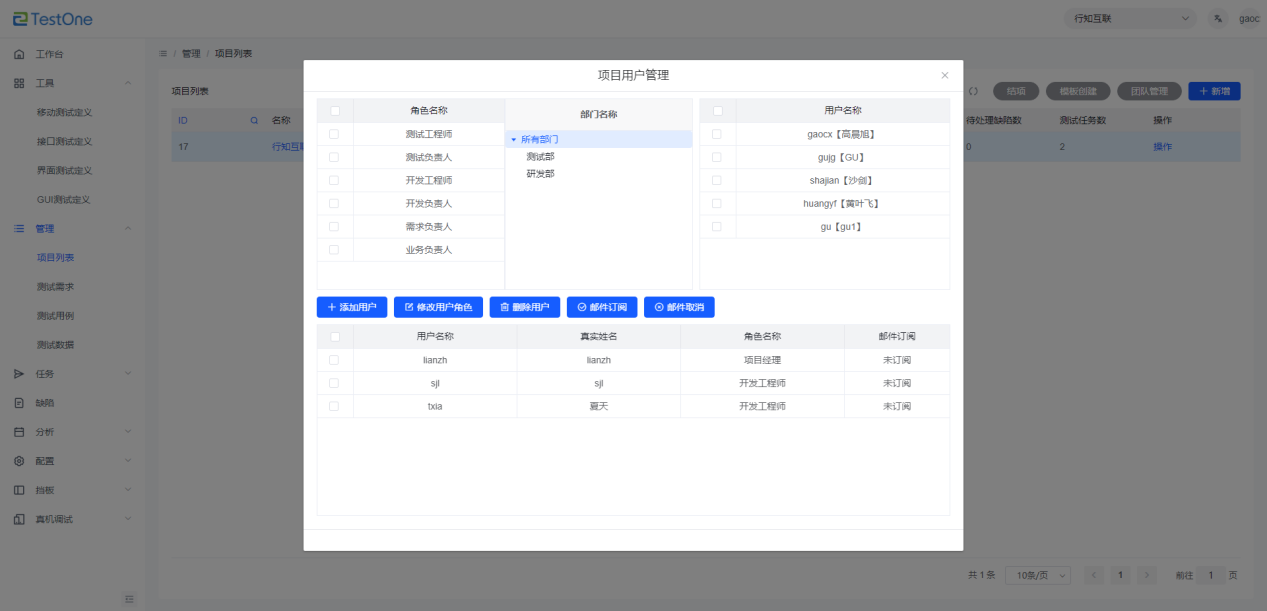The width and height of the screenshot is (1267, 611).
Task: Click the 工作台 home icon in sidebar
Action: point(19,54)
